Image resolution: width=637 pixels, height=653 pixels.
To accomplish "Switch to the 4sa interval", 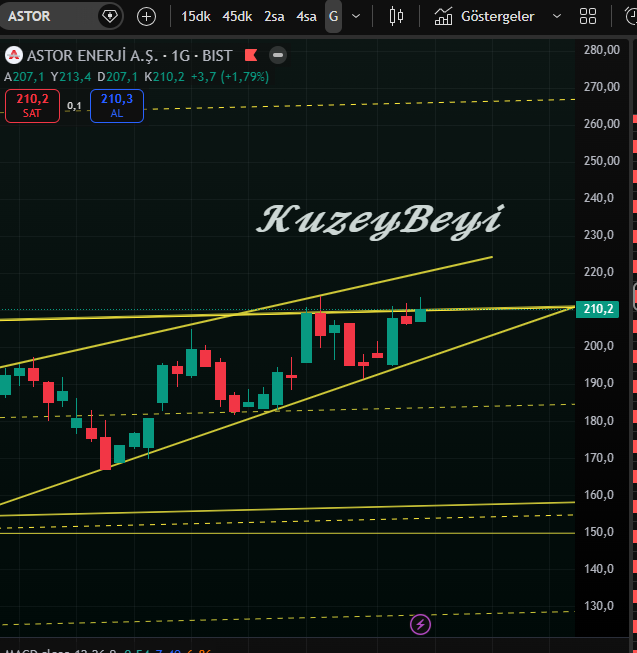I will [x=306, y=17].
